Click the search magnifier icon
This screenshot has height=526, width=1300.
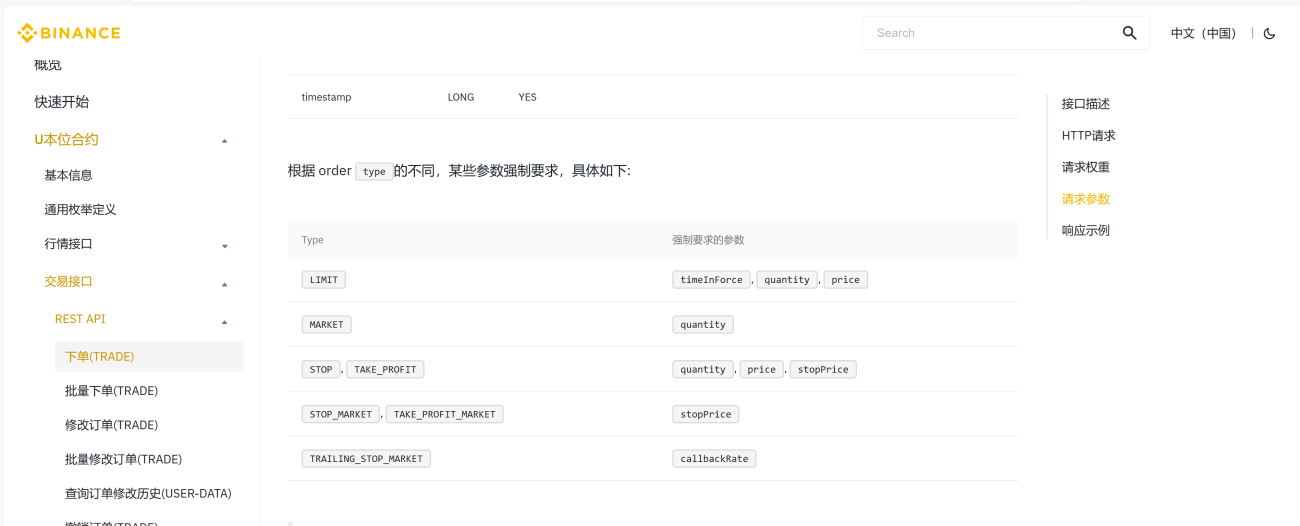pyautogui.click(x=1129, y=33)
